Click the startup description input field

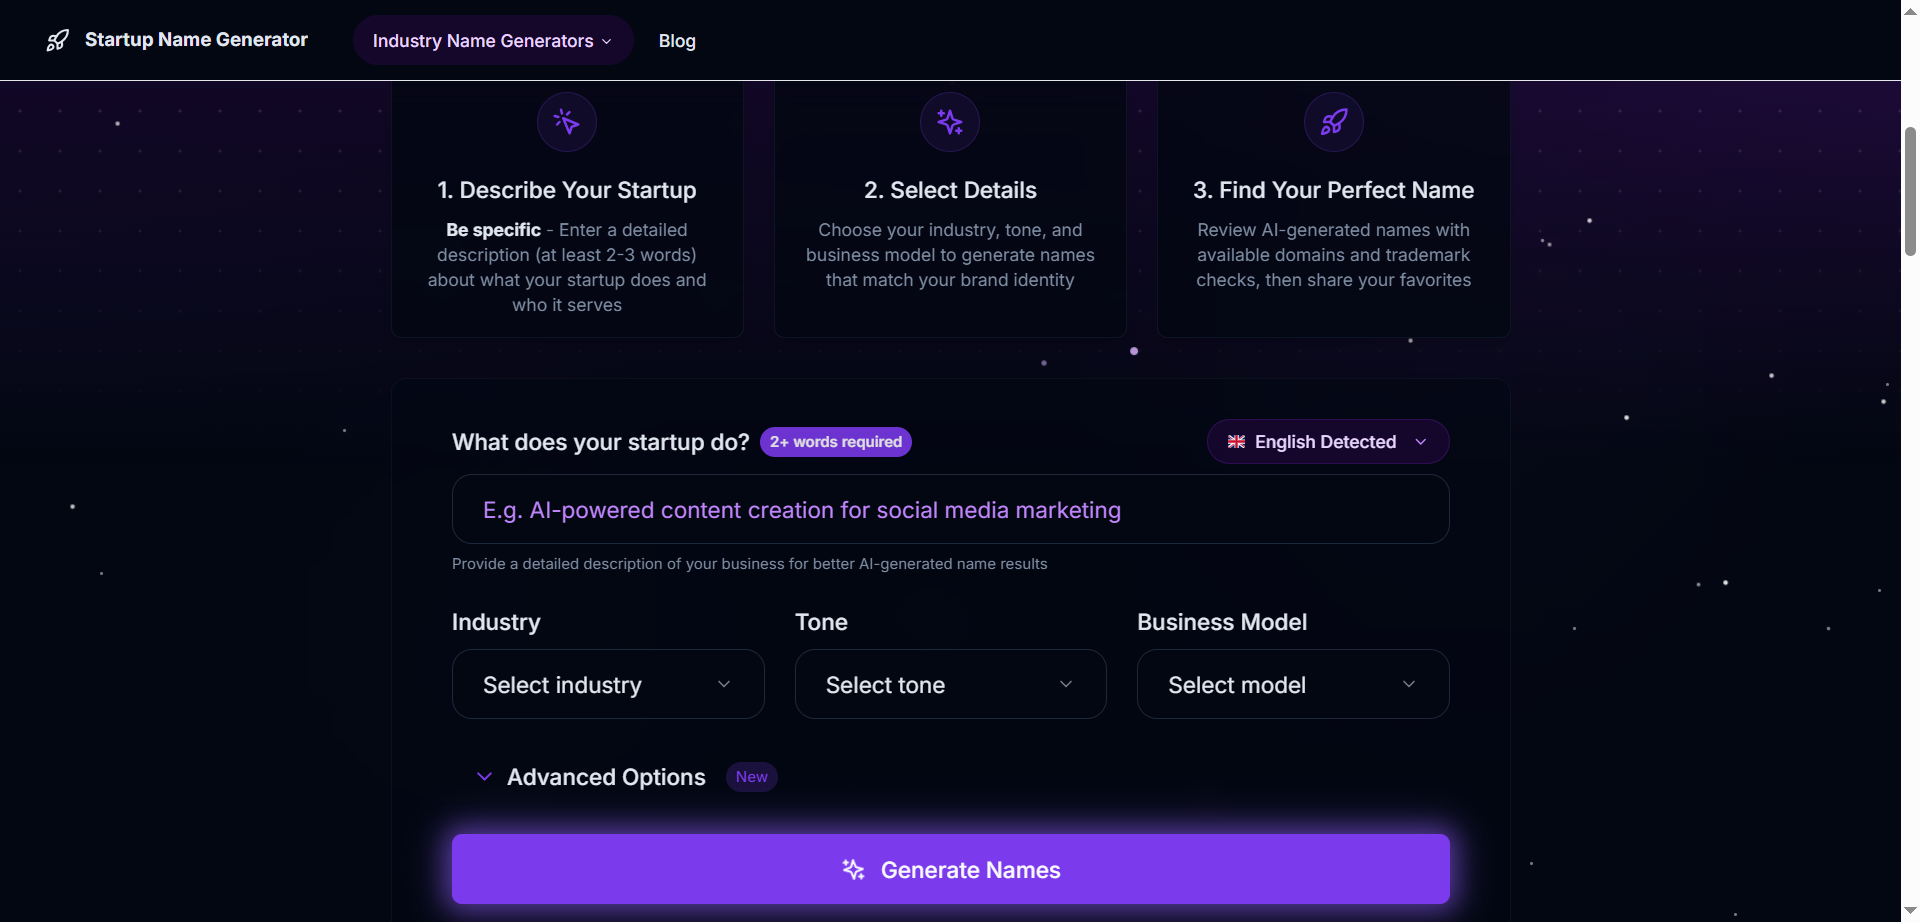coord(949,509)
